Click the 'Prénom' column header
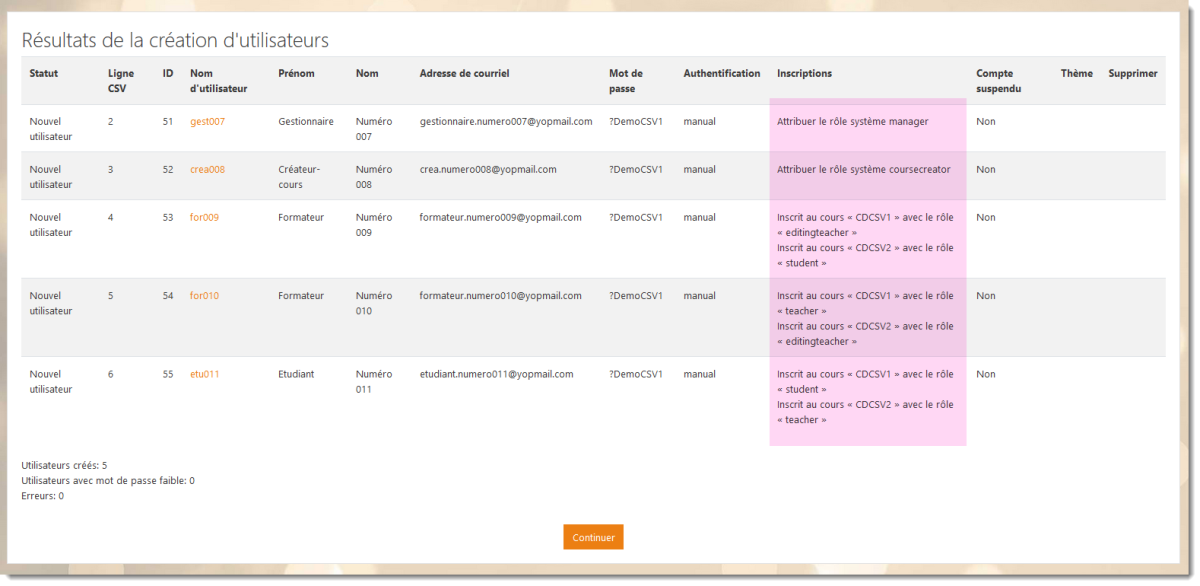The height and width of the screenshot is (586, 1200). (296, 74)
